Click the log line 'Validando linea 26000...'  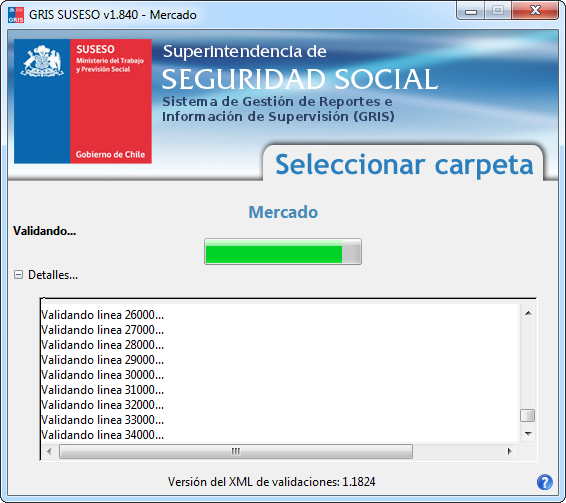[103, 315]
